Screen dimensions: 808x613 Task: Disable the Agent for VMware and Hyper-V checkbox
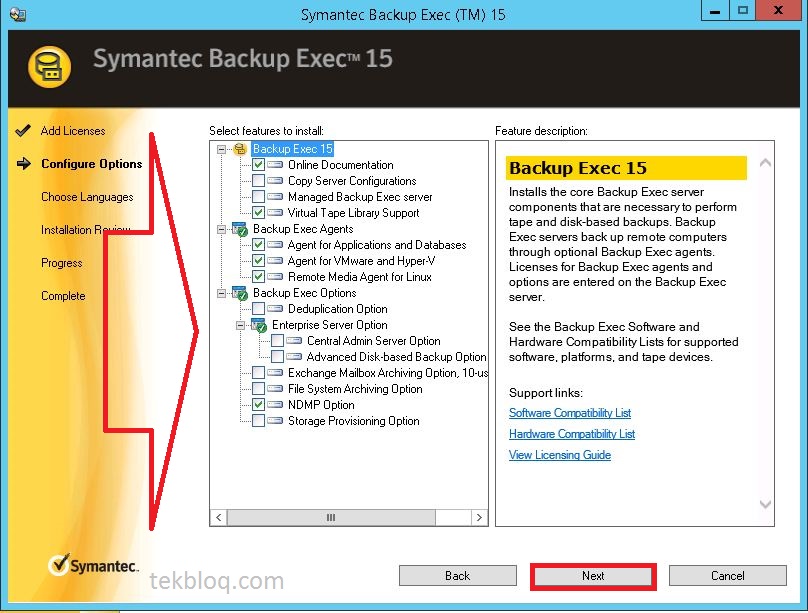point(259,261)
